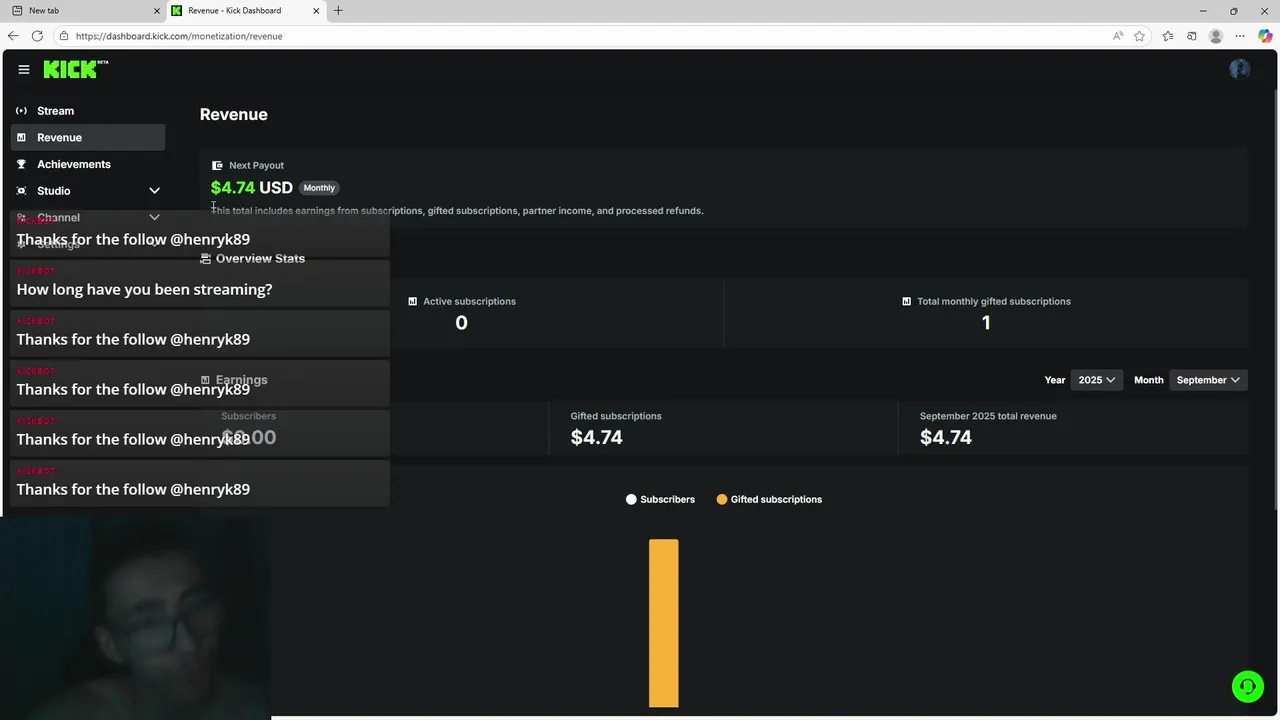Open the Month September dropdown
This screenshot has width=1280, height=720.
pyautogui.click(x=1208, y=380)
